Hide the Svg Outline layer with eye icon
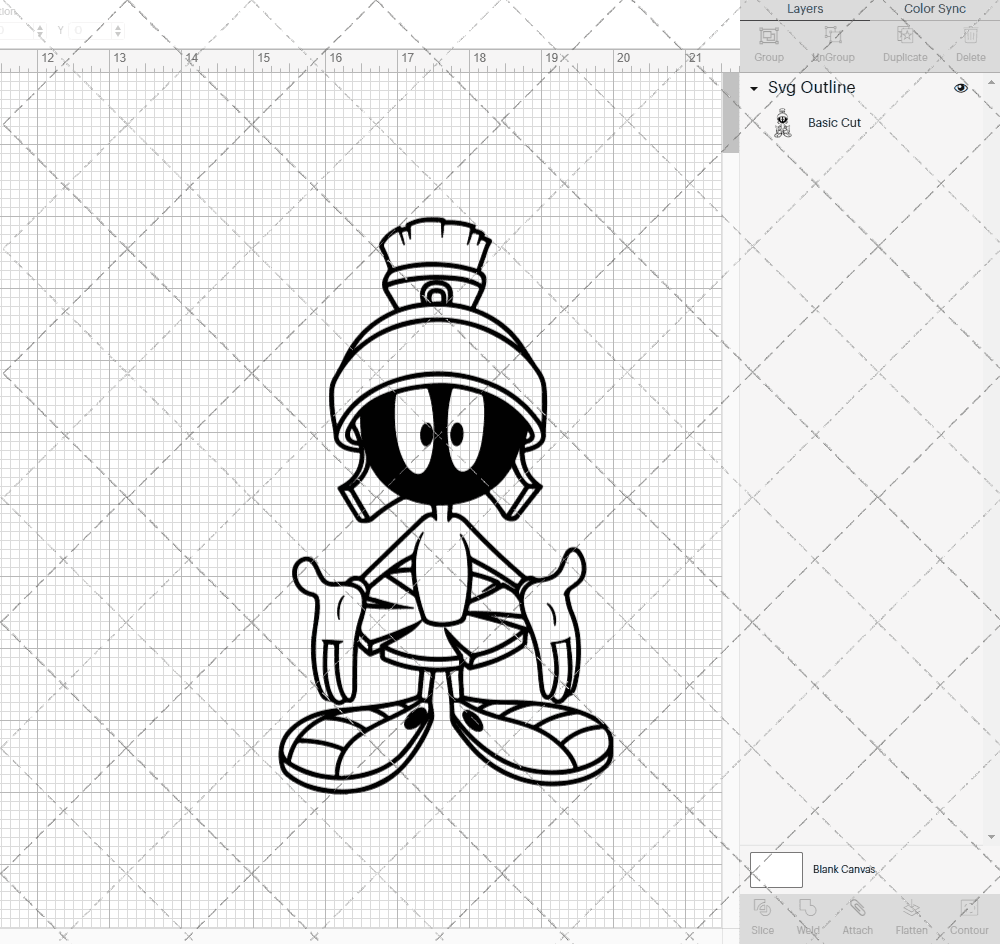The width and height of the screenshot is (1000, 944). pyautogui.click(x=960, y=88)
